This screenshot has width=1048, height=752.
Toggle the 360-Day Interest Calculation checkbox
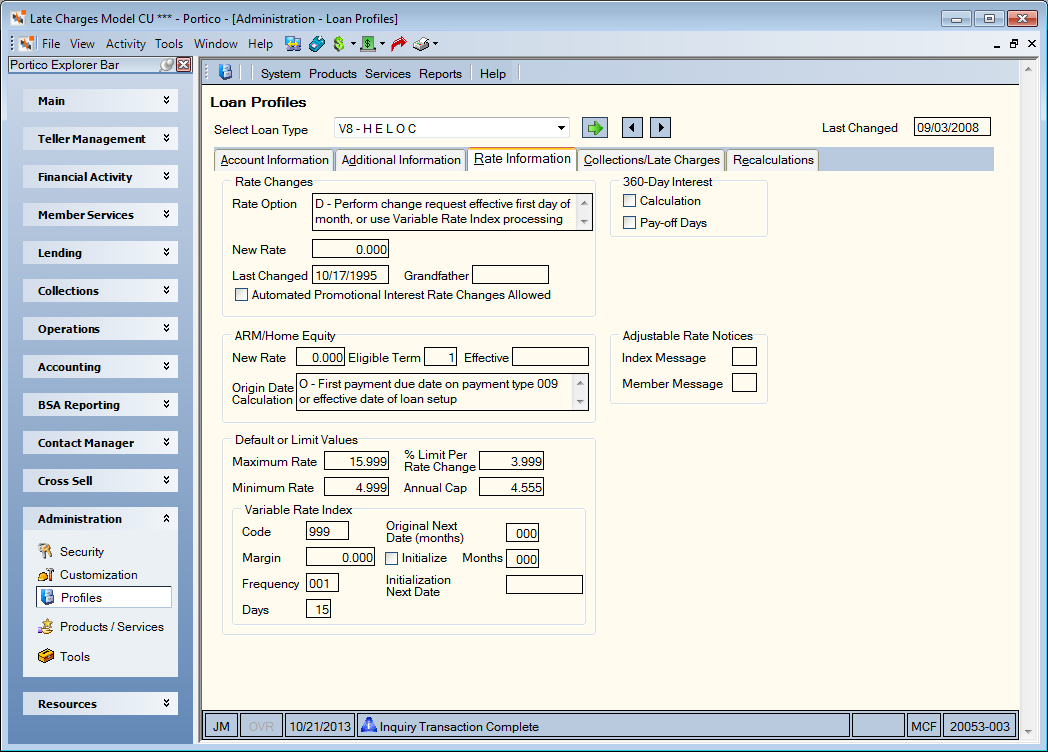630,201
